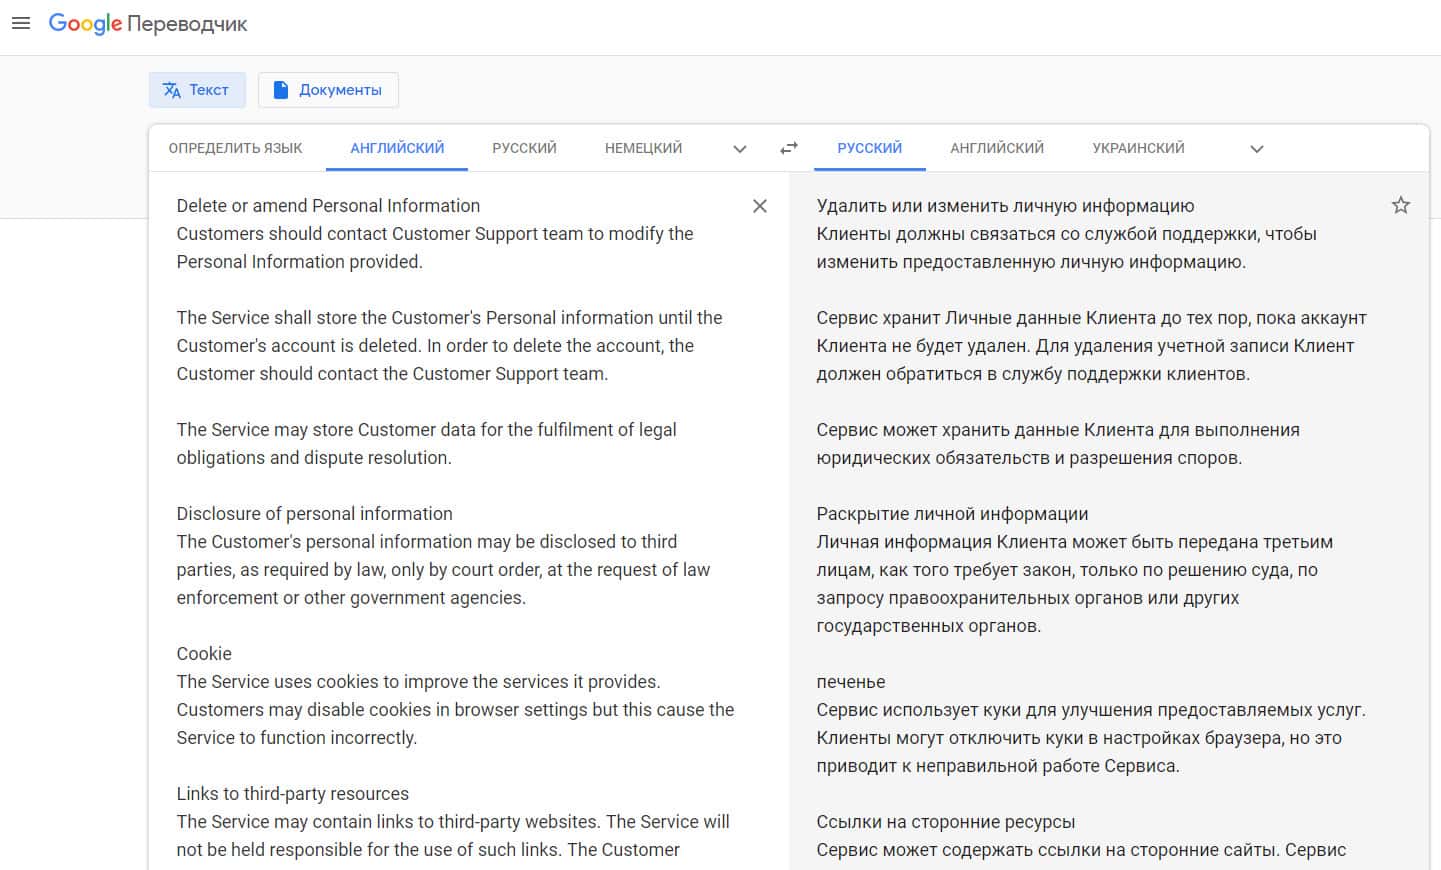Viewport: 1441px width, 870px height.
Task: Select Немецкий as the source language
Action: point(643,148)
